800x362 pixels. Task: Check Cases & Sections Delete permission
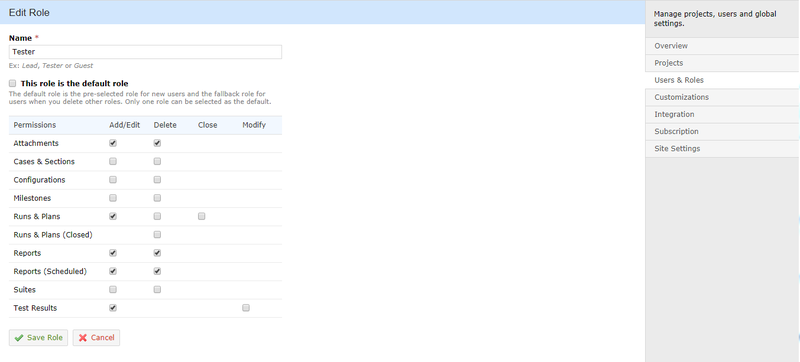point(157,162)
